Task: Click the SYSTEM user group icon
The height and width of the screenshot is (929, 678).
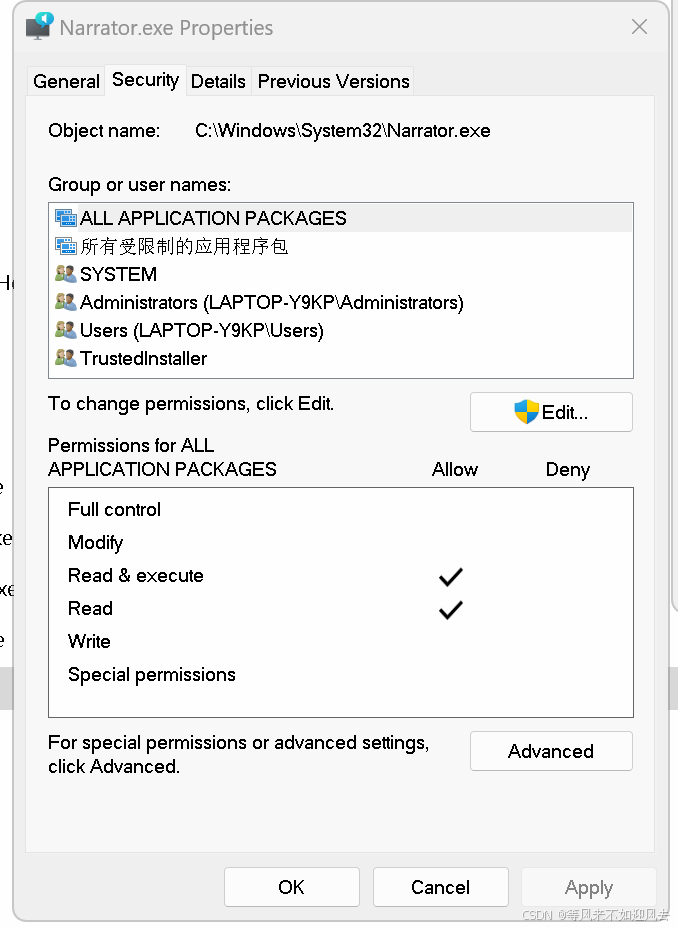Action: [66, 273]
